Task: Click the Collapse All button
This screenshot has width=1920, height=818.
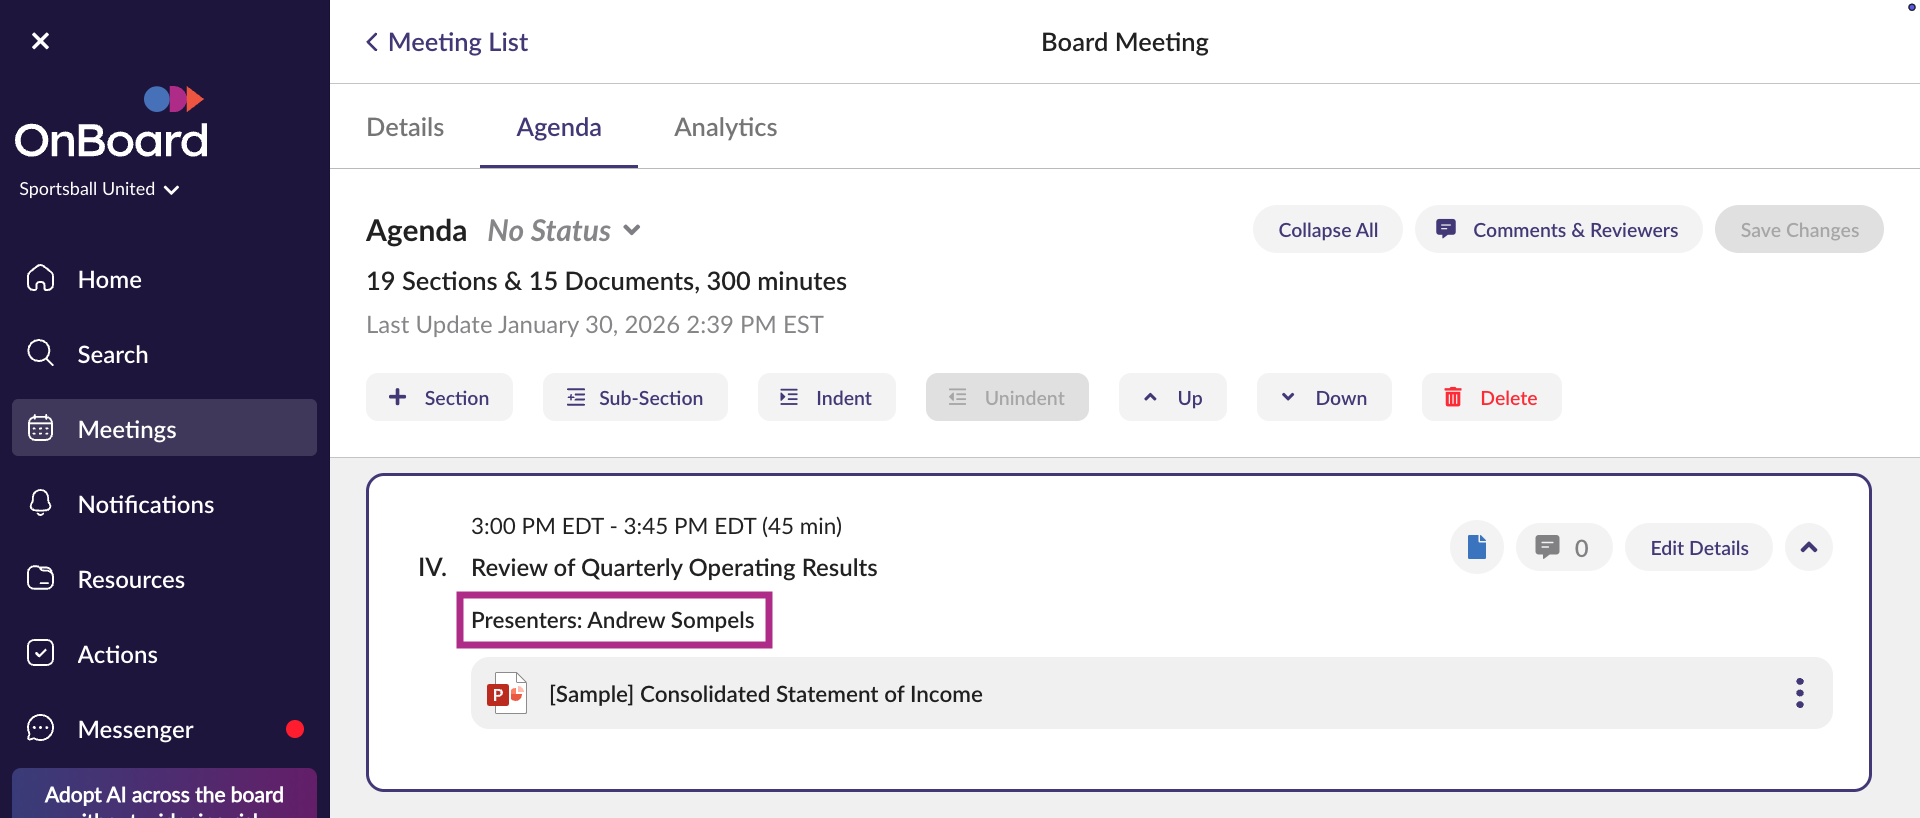Action: point(1327,230)
